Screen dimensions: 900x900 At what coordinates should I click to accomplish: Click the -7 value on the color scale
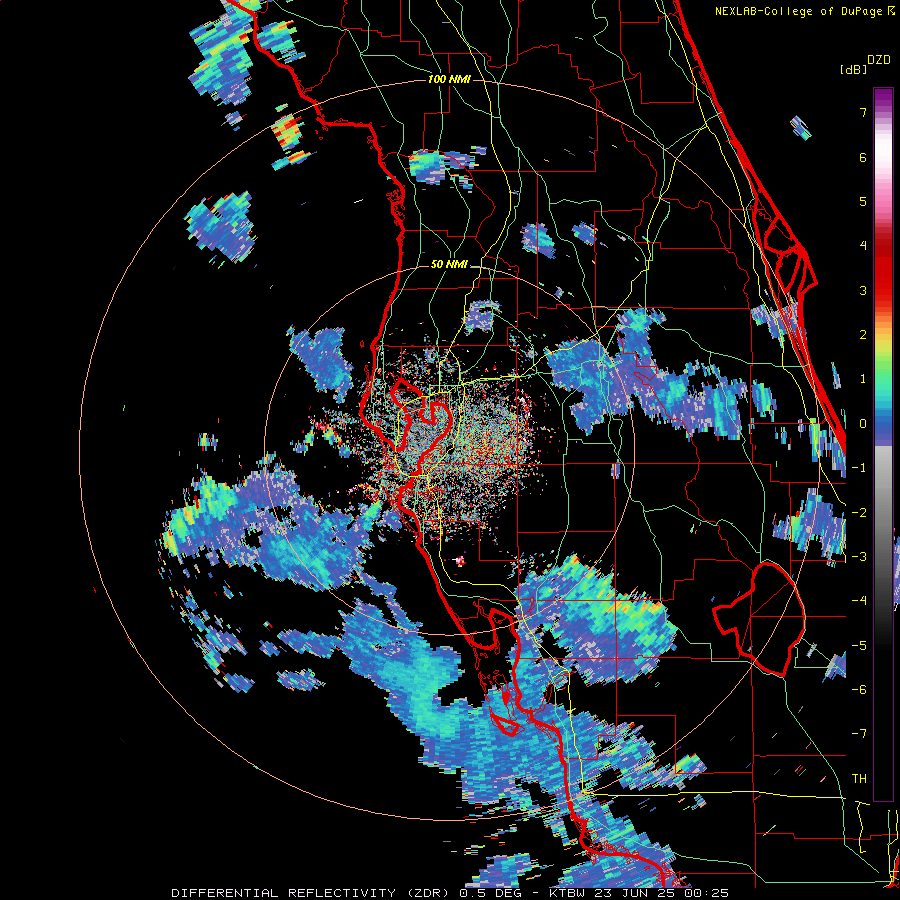pyautogui.click(x=859, y=734)
